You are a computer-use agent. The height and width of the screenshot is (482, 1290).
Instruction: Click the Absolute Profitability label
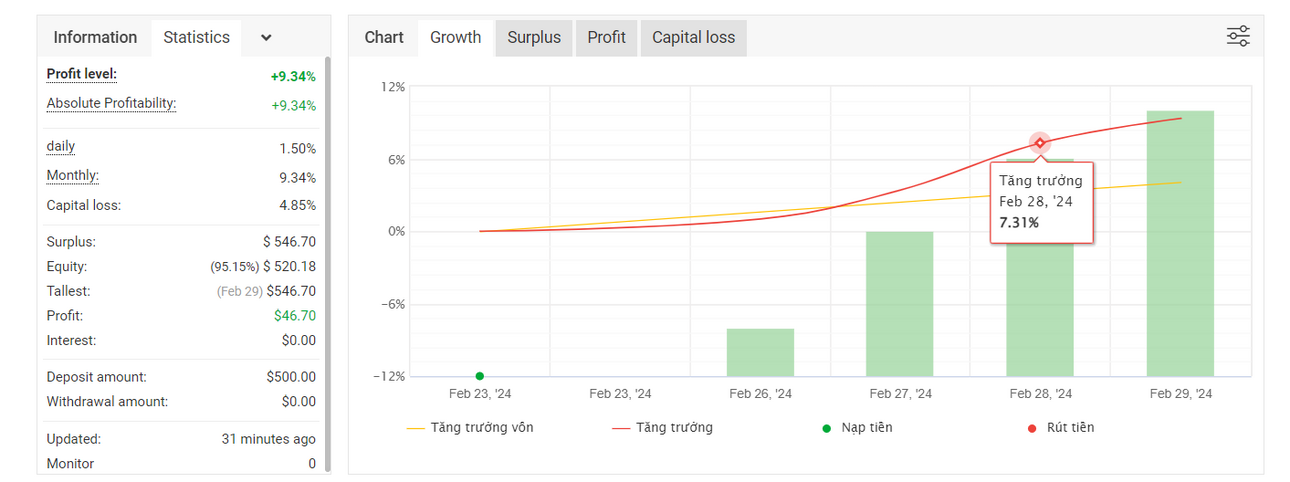tap(111, 103)
